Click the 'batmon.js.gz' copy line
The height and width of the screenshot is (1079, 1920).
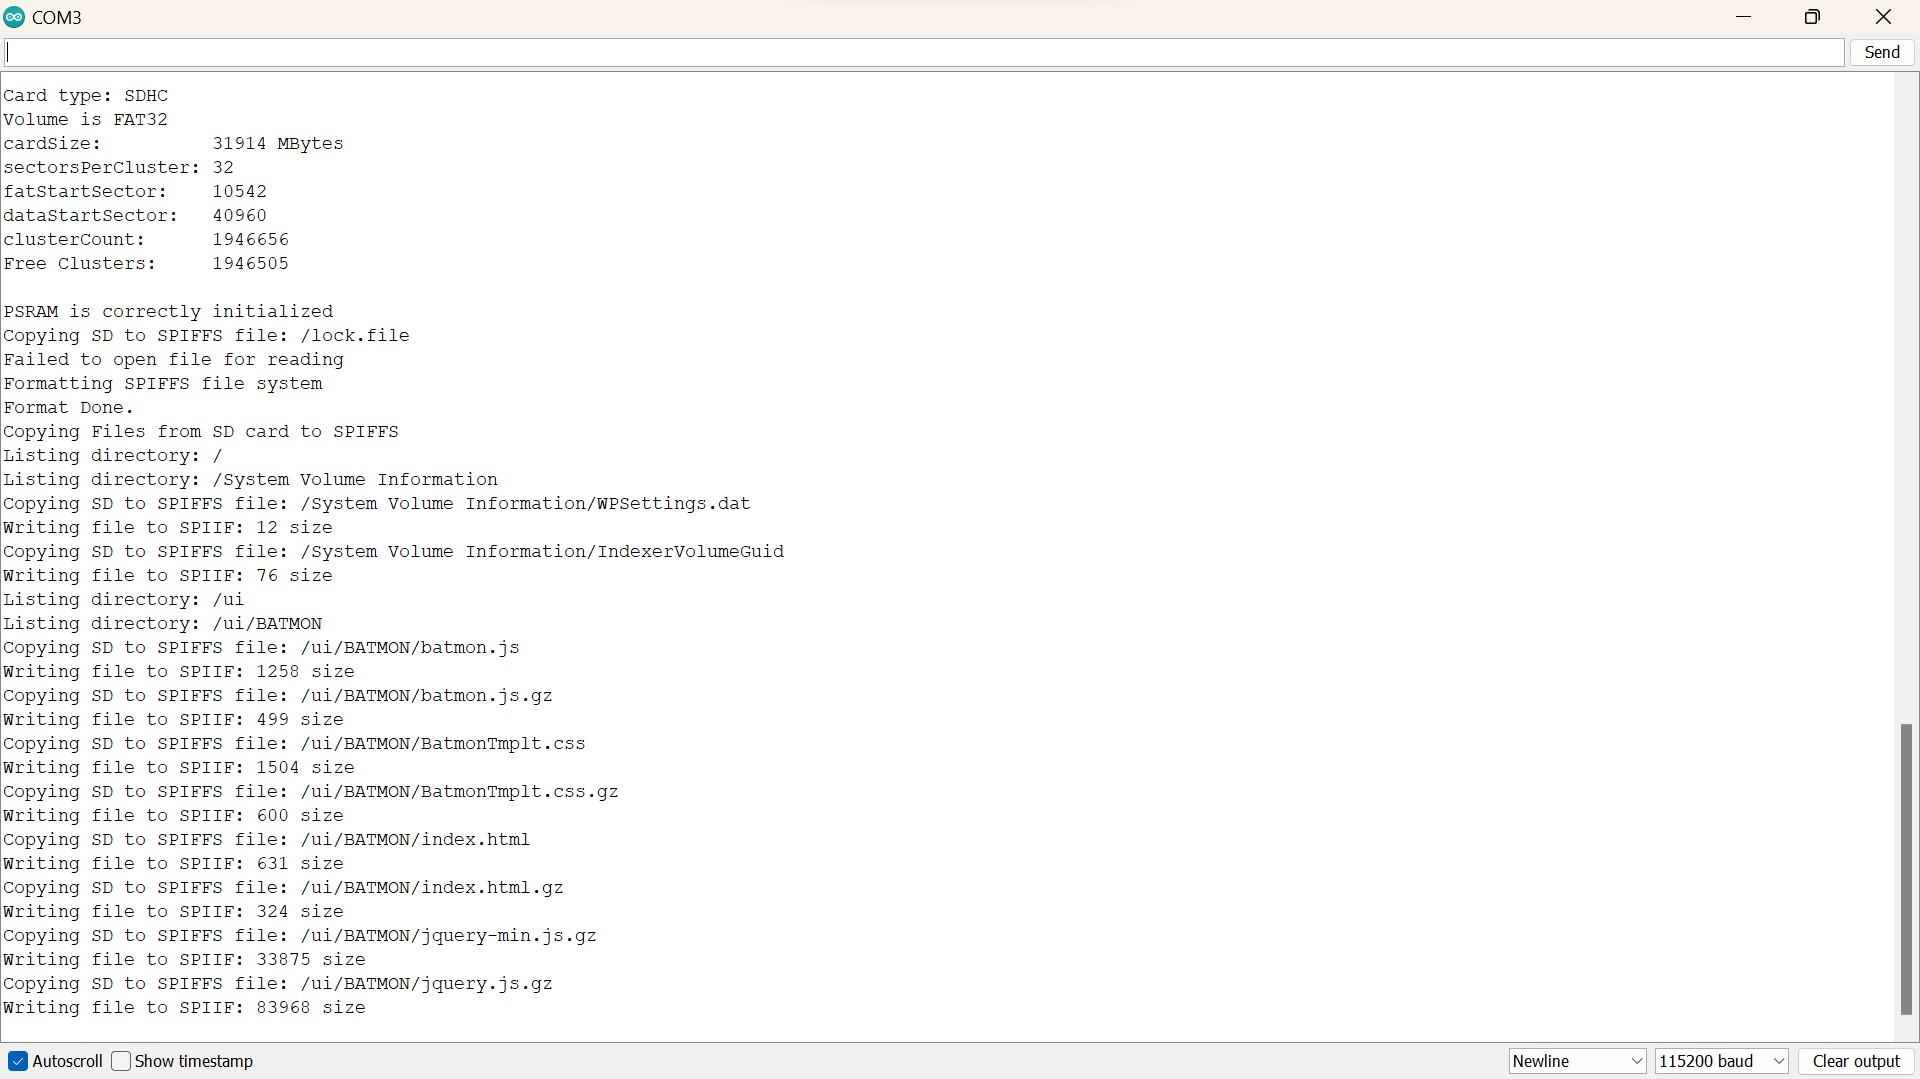[278, 696]
